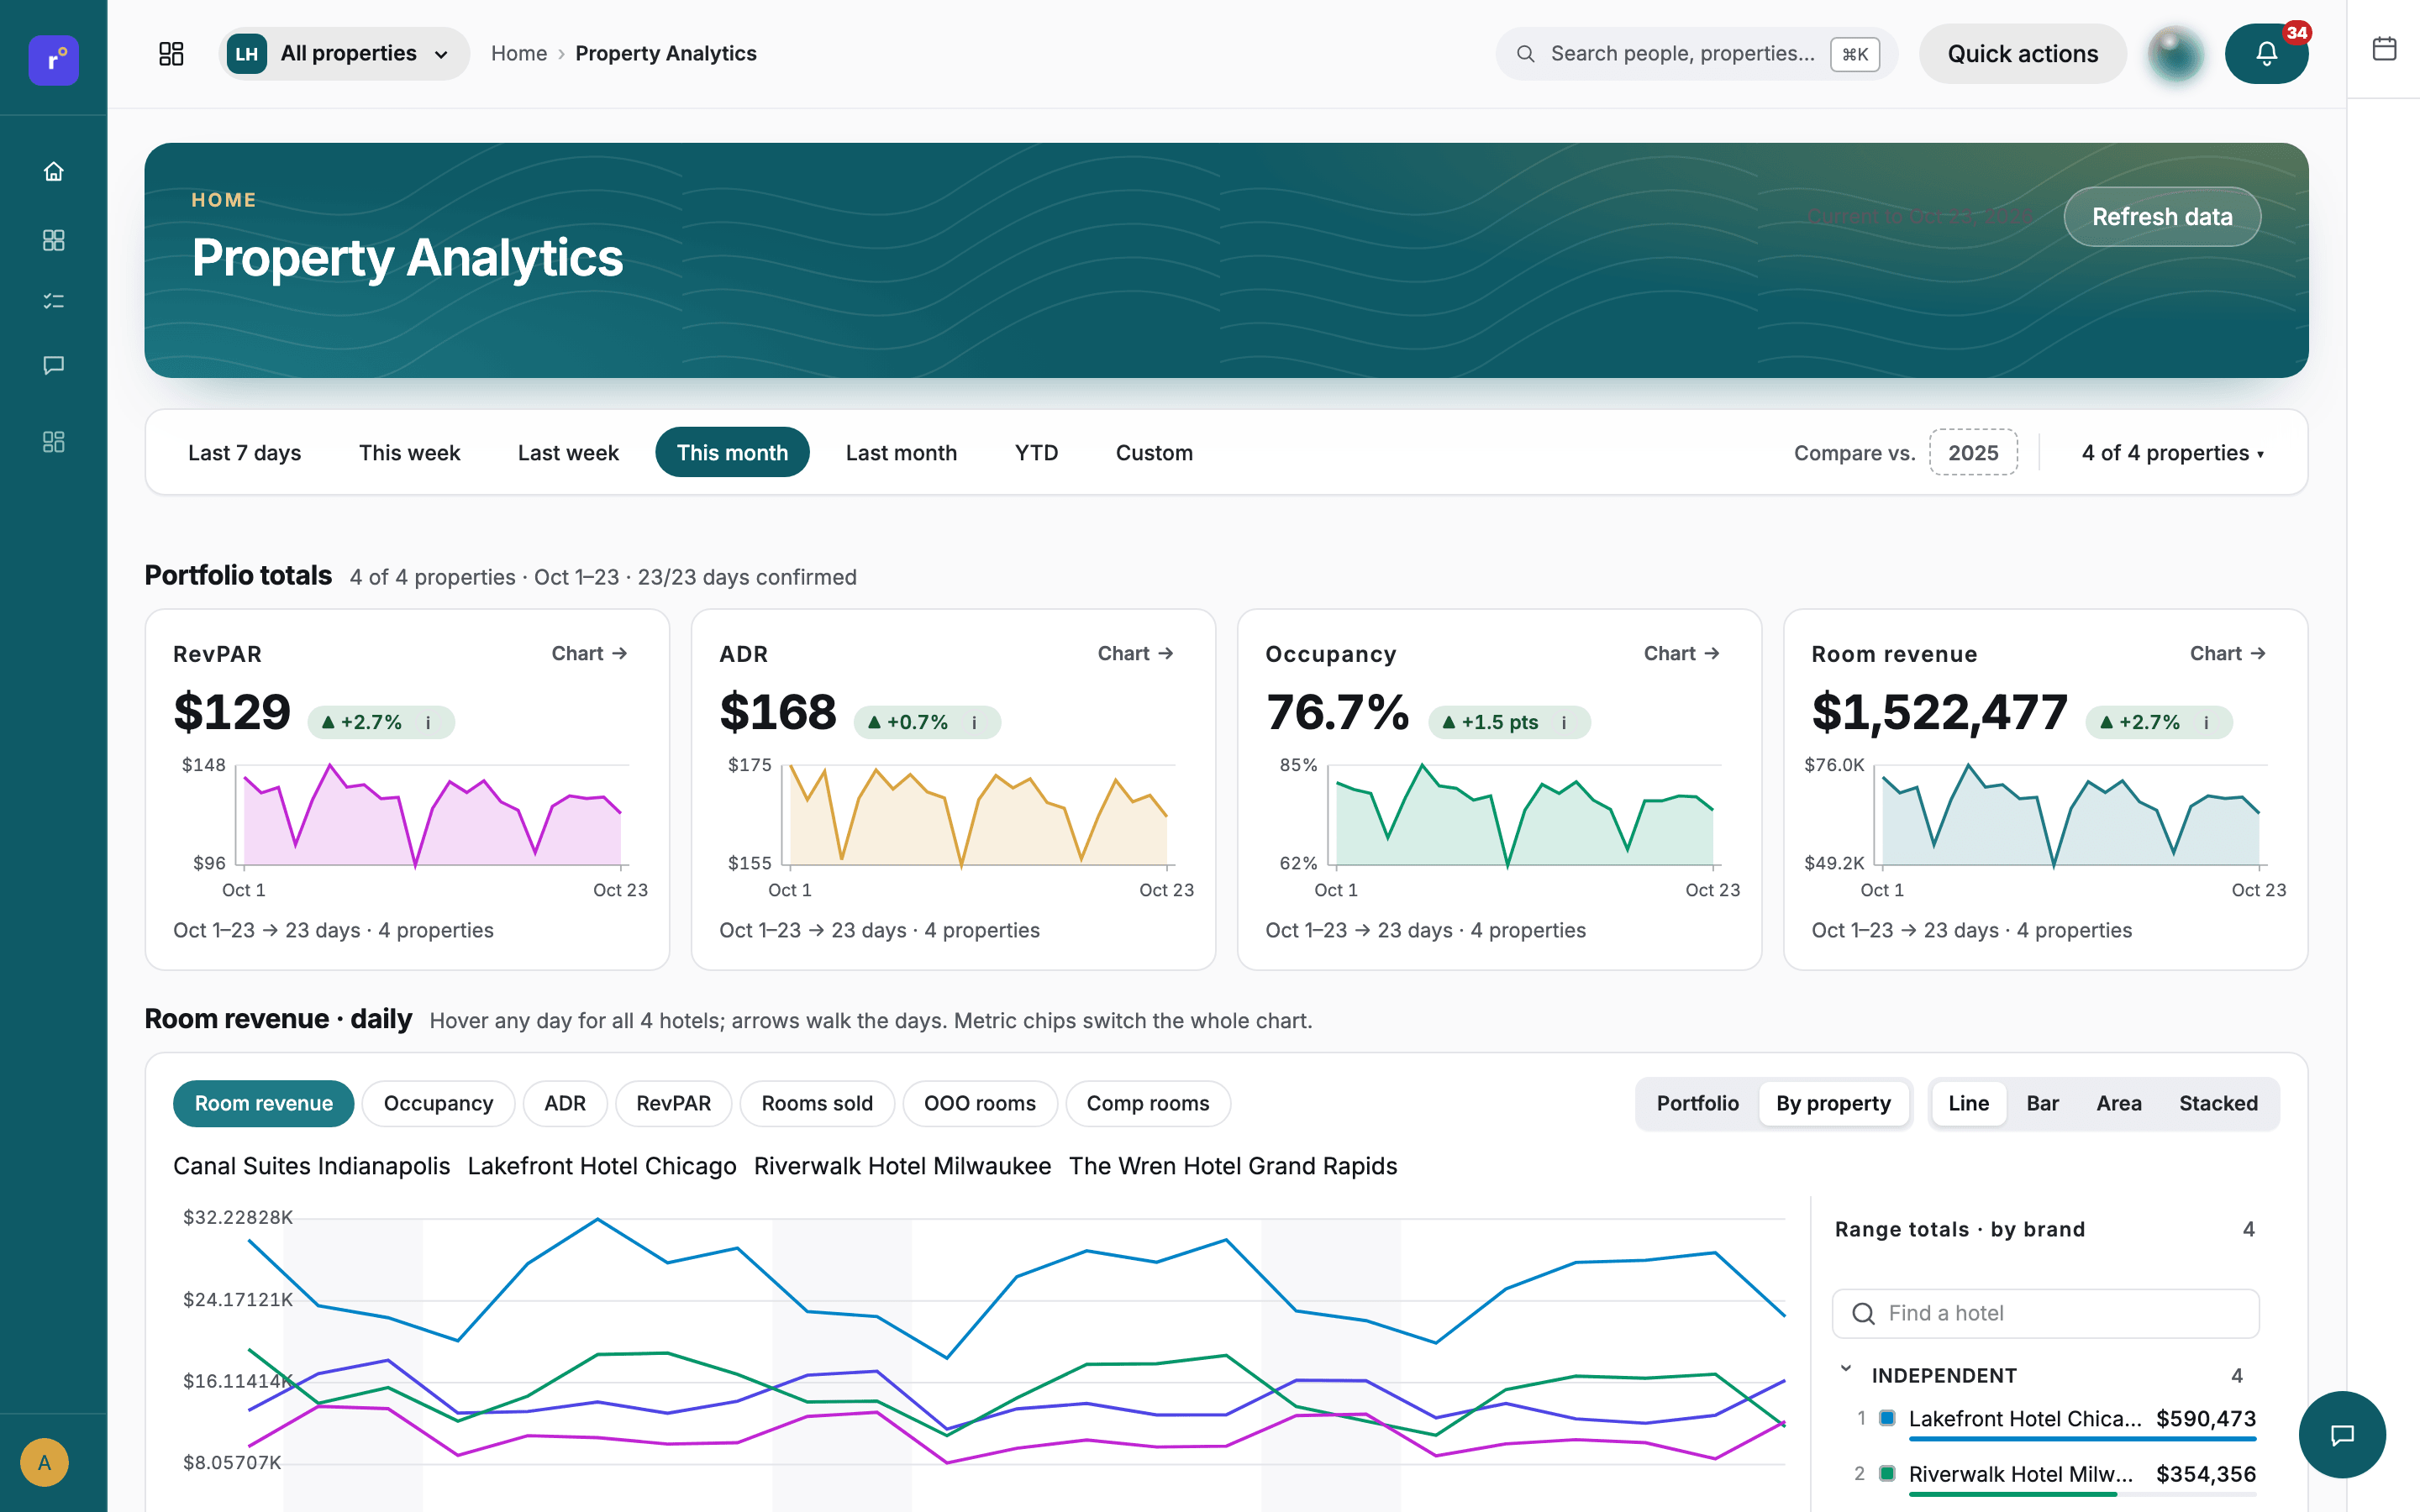Toggle view to Portfolio
This screenshot has height=1512, width=2420.
pos(1697,1103)
